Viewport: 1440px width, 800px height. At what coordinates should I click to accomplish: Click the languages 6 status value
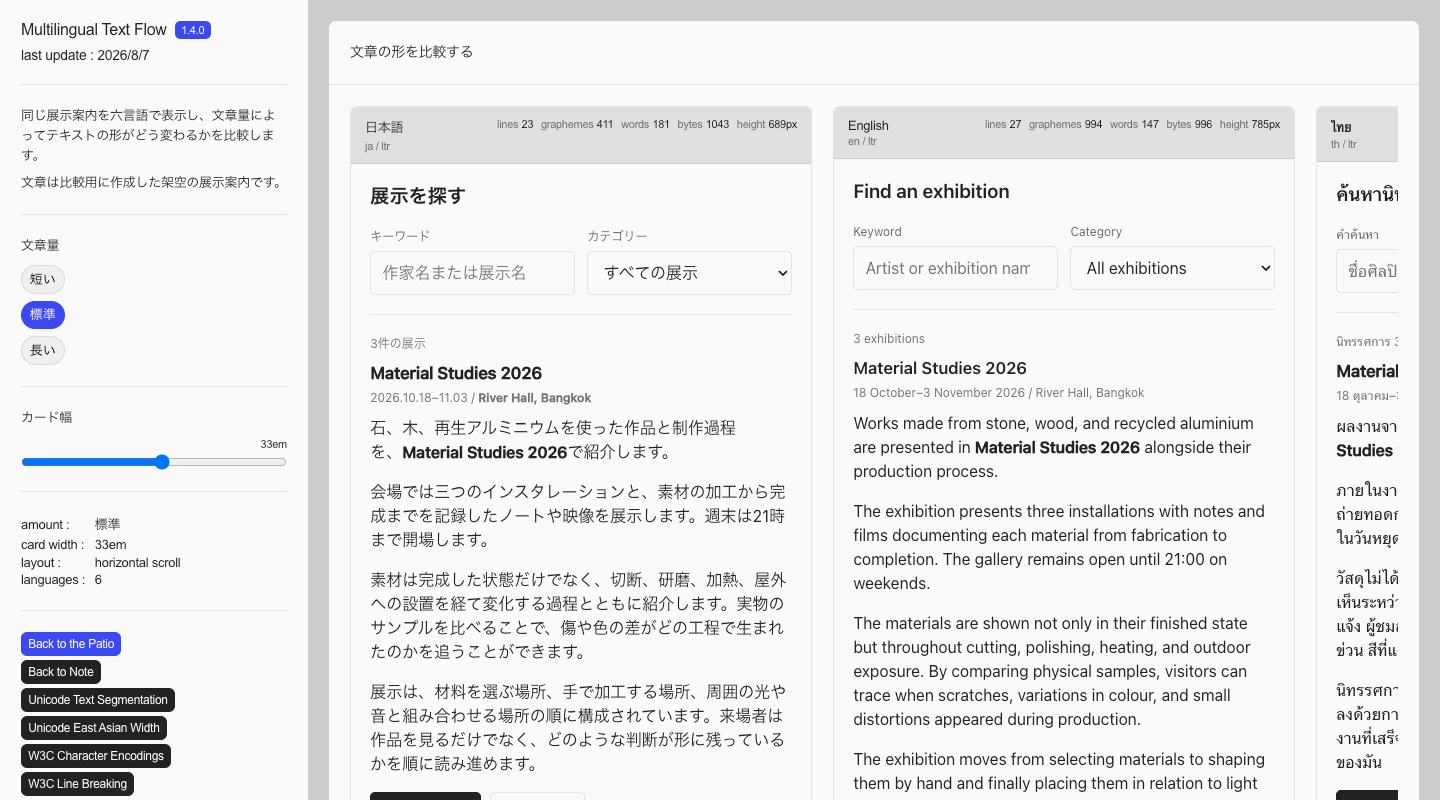pos(98,580)
